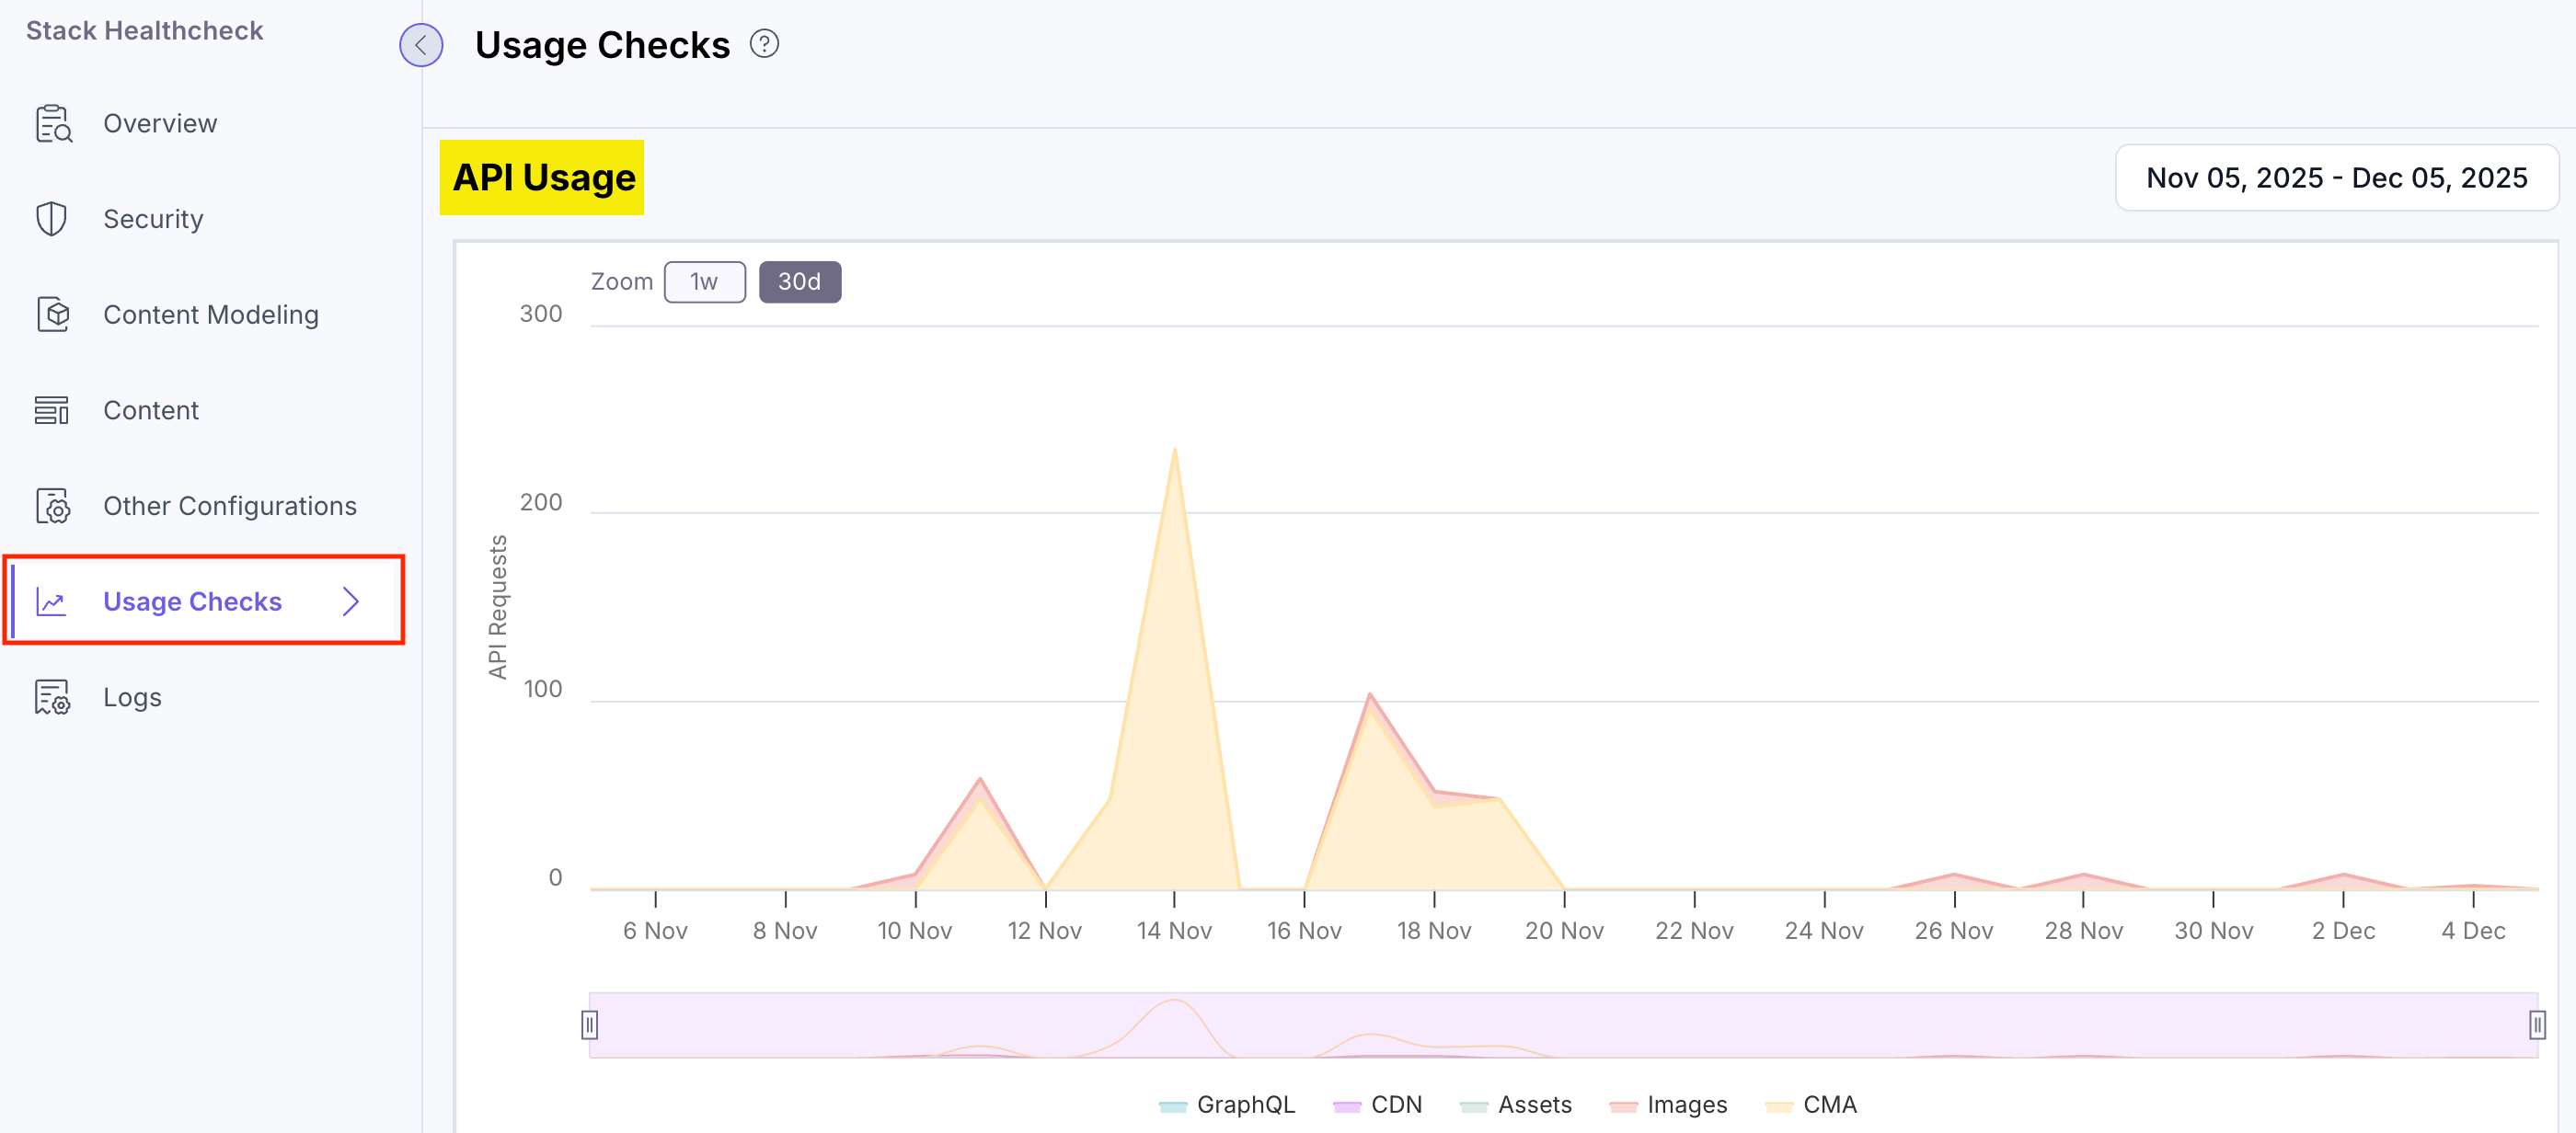Select the Usage Checks graph icon

(52, 601)
